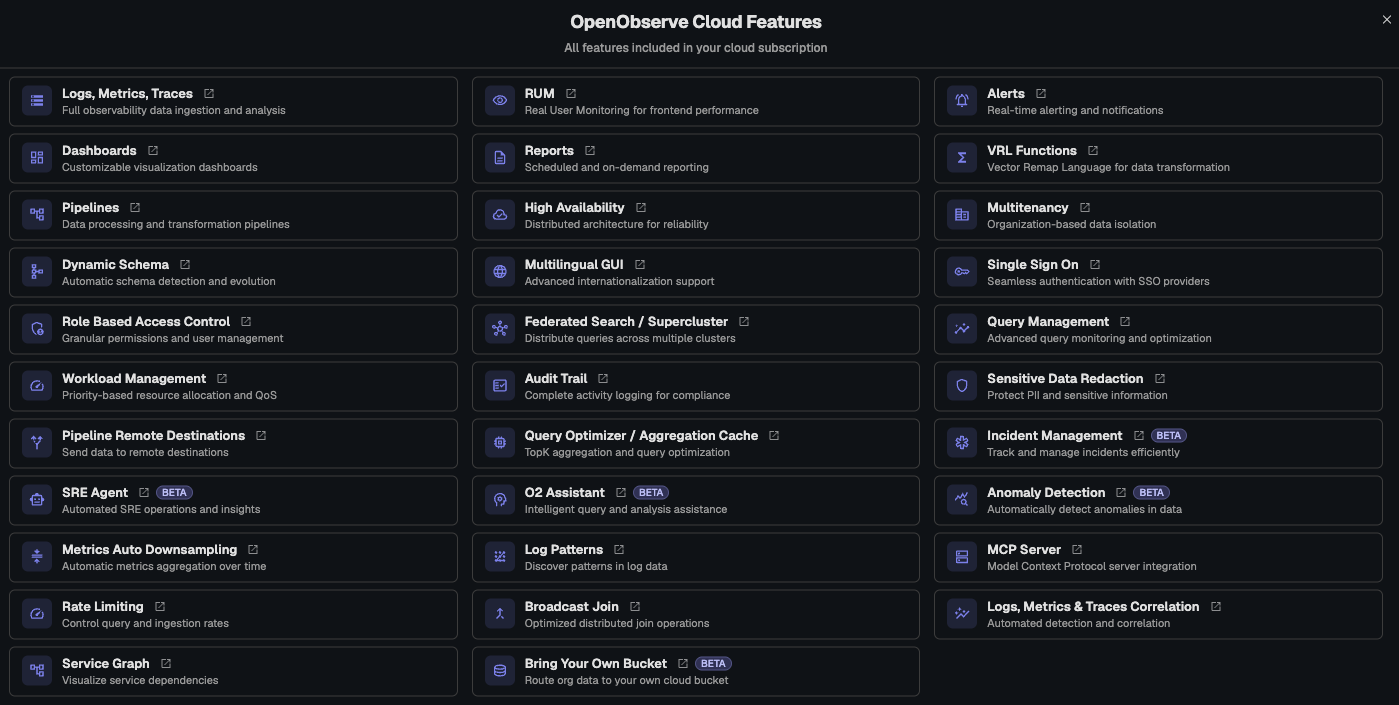Open external link beside Single Sign On
Screen dimensions: 1399x705
pos(1095,265)
